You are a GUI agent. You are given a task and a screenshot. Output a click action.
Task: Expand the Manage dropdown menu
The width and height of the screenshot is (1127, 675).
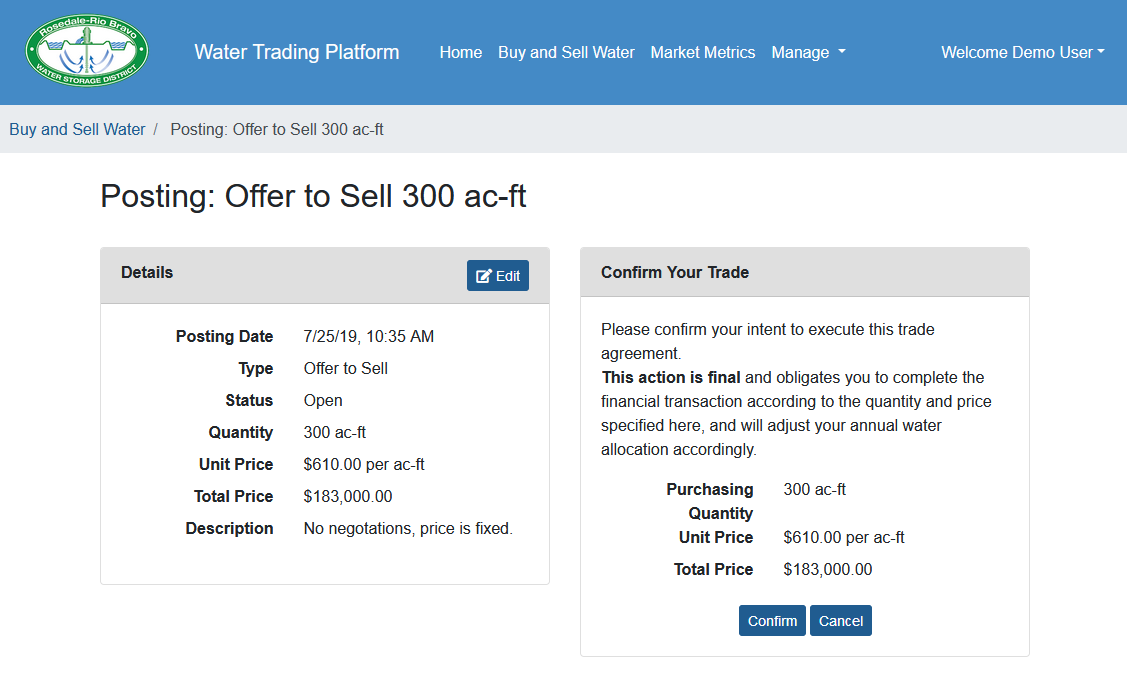click(808, 52)
